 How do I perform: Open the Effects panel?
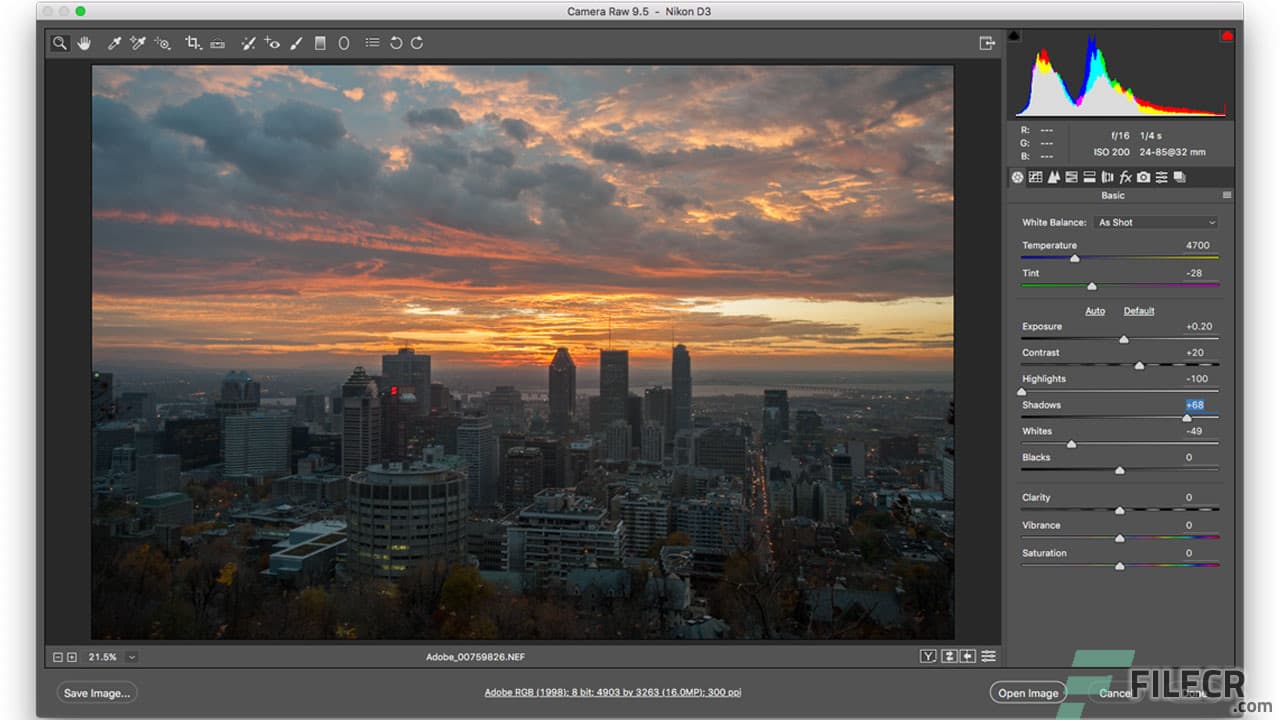click(1126, 177)
